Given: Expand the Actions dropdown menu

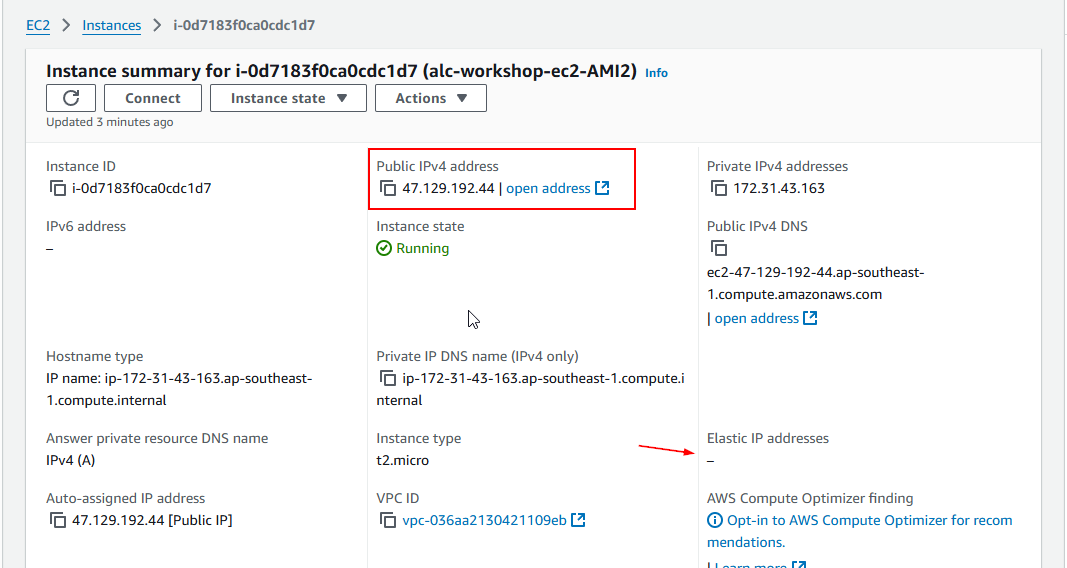Looking at the screenshot, I should point(430,98).
